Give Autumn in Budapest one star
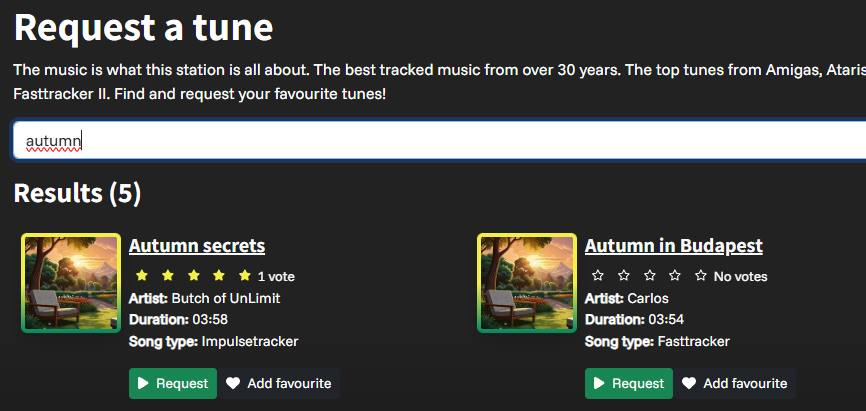Image resolution: width=866 pixels, height=411 pixels. click(x=598, y=275)
